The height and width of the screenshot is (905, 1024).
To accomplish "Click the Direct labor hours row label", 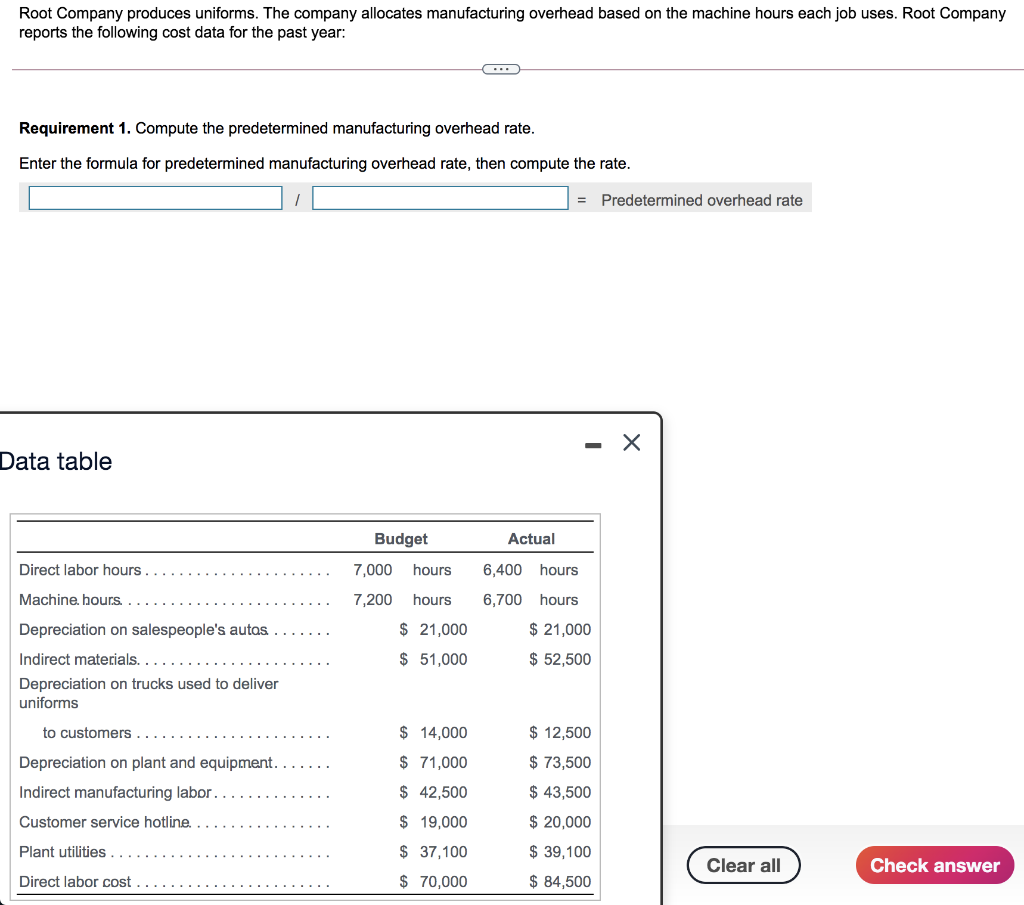I will [80, 570].
